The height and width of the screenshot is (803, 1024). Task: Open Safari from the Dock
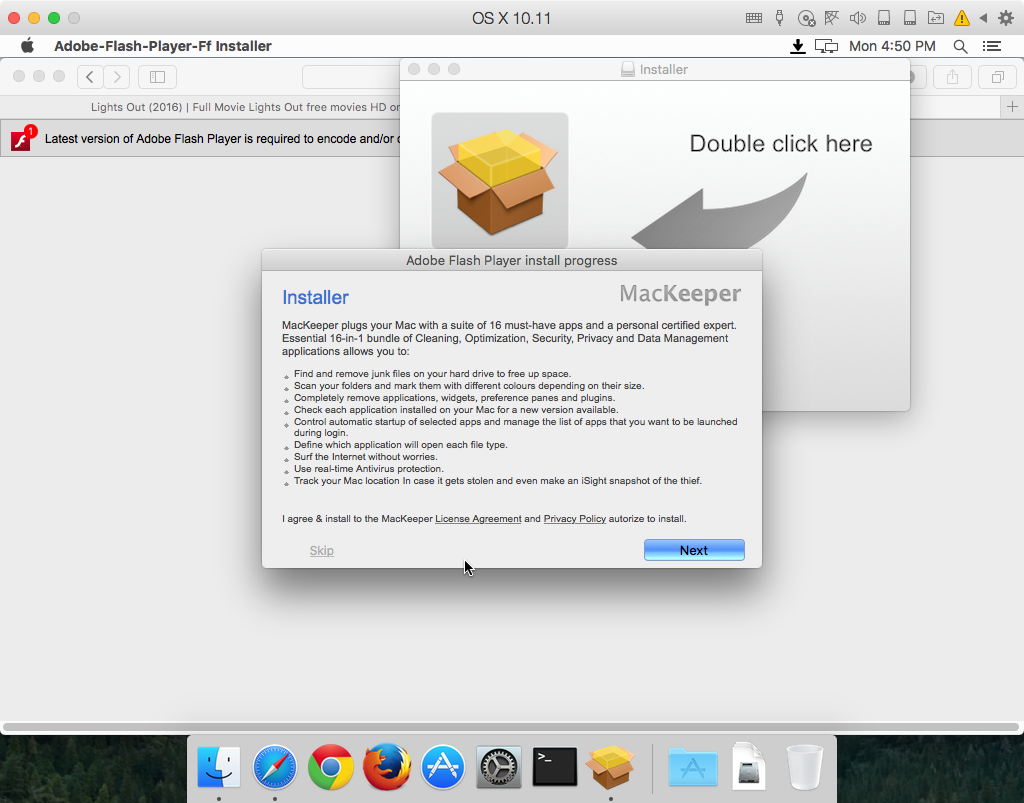[x=275, y=767]
